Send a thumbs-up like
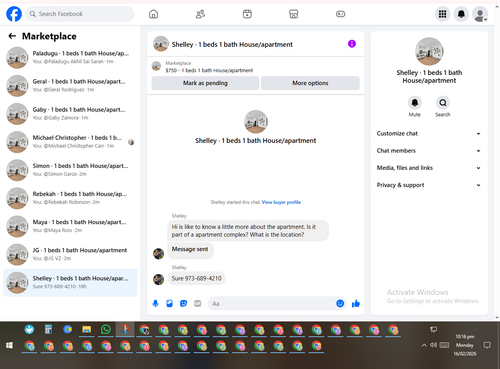 (x=356, y=304)
